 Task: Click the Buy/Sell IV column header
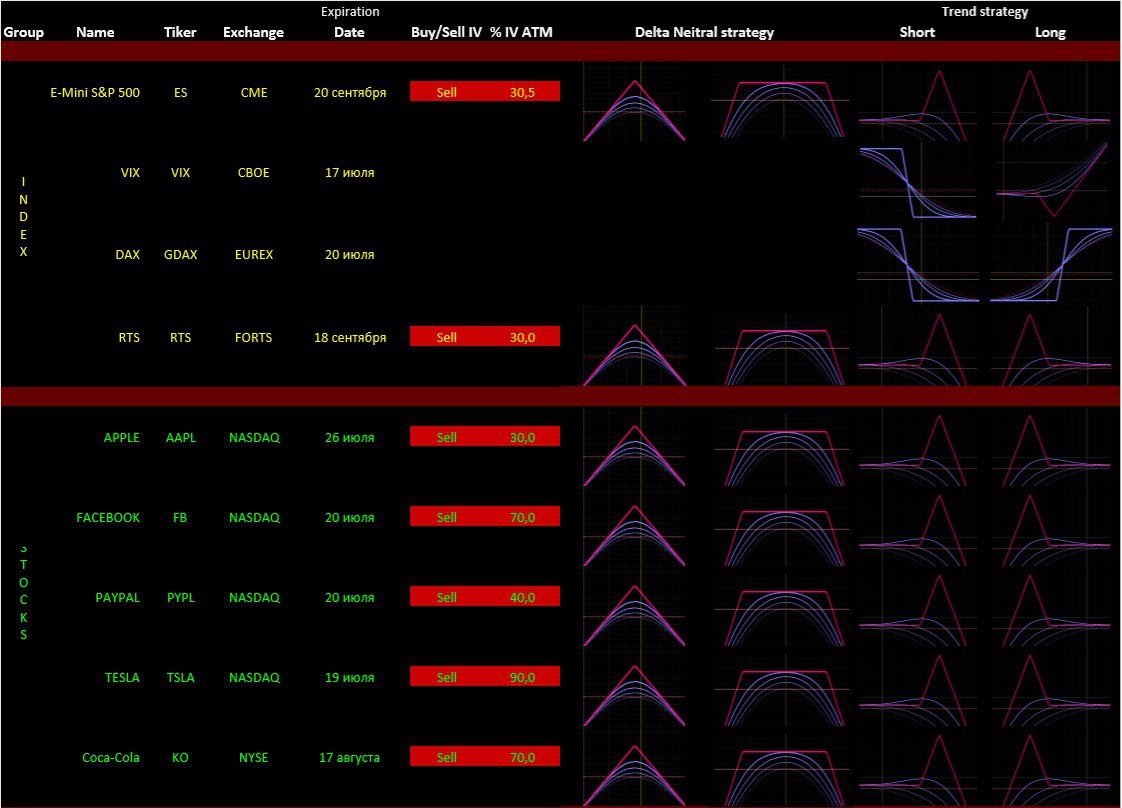coord(447,32)
